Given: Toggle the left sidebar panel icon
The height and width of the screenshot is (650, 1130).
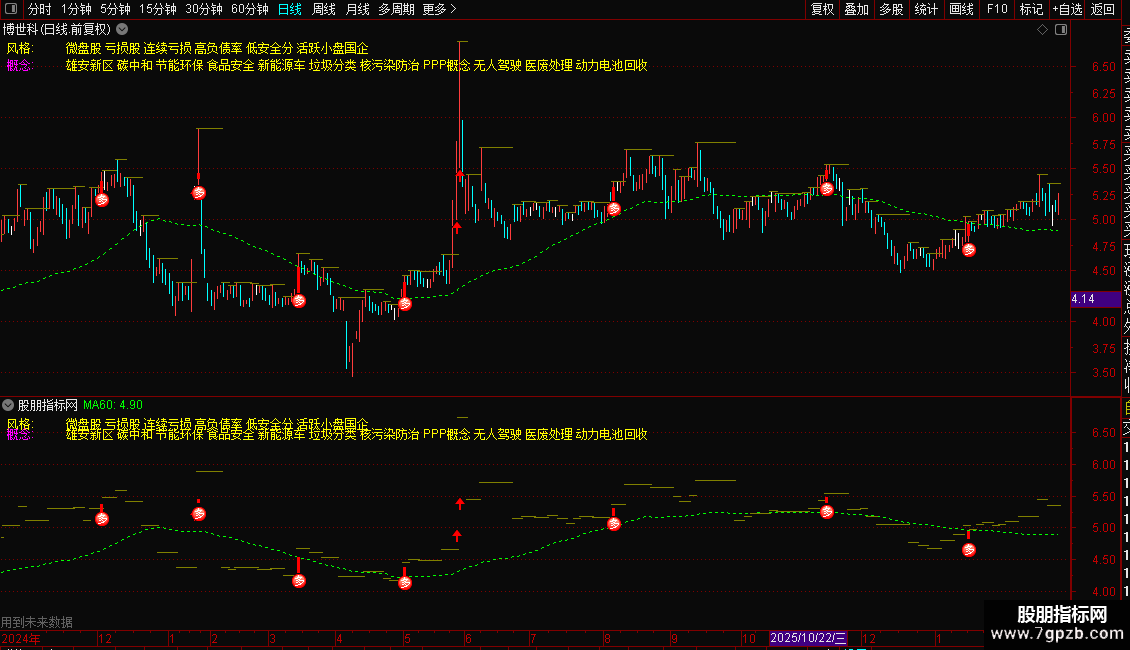Looking at the screenshot, I should click(11, 9).
